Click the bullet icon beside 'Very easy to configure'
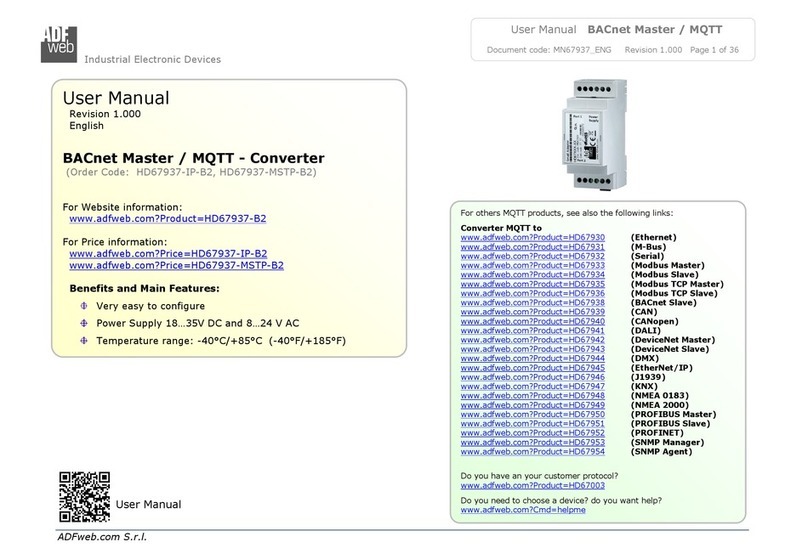The height and width of the screenshot is (559, 808). point(84,306)
